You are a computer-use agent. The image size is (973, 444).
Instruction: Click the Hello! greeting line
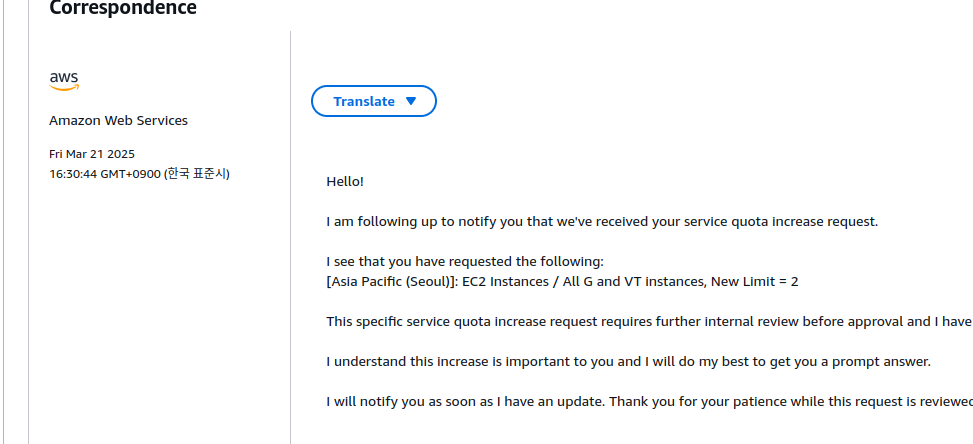click(x=345, y=182)
